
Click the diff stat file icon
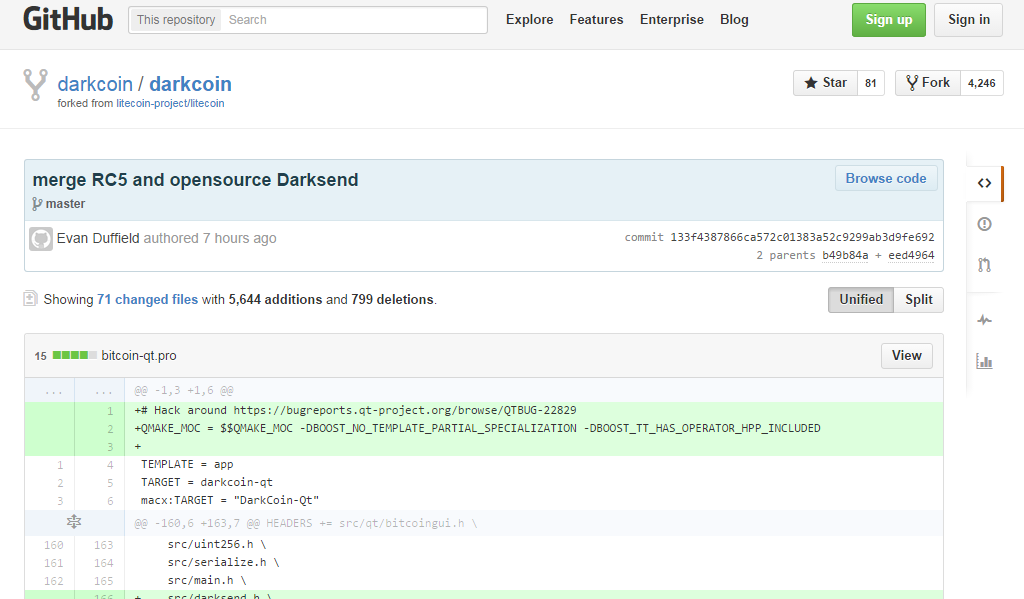point(30,299)
